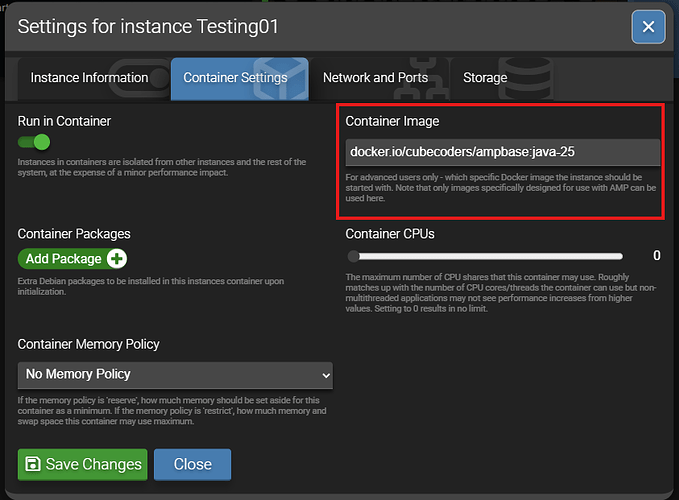Click the Add Package button label

click(x=64, y=259)
